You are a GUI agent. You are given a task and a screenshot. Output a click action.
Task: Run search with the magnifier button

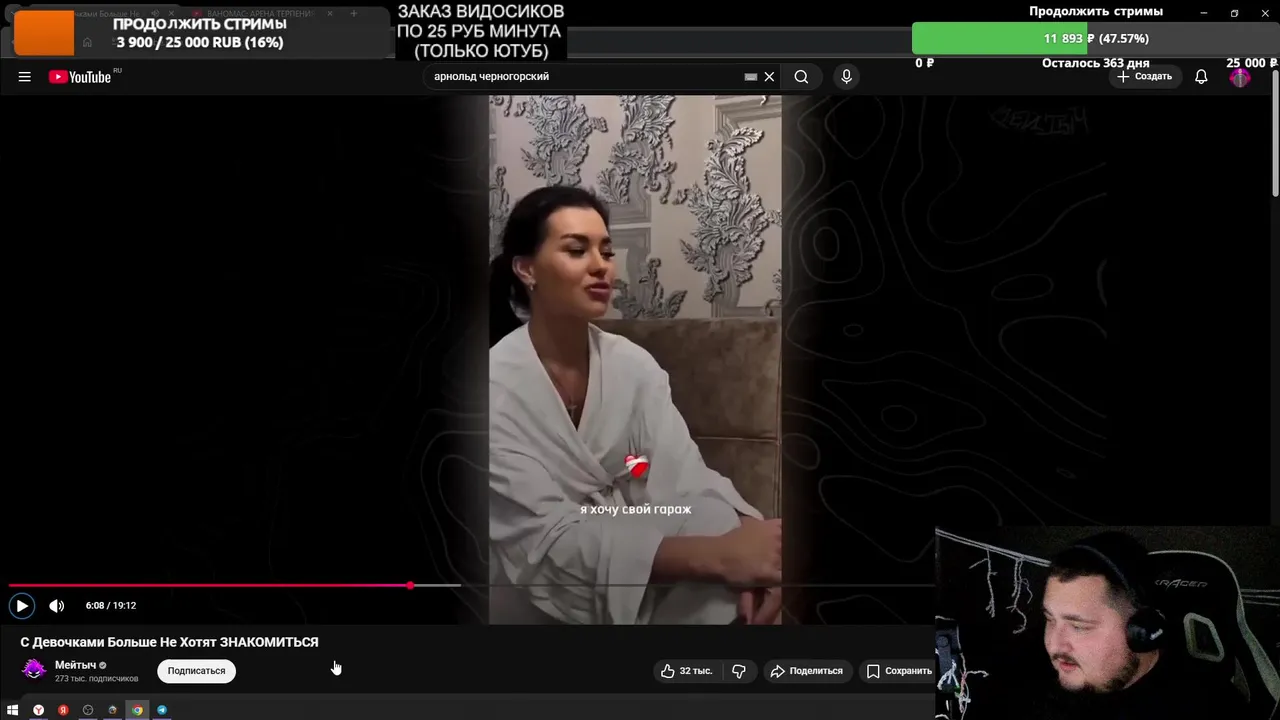801,77
